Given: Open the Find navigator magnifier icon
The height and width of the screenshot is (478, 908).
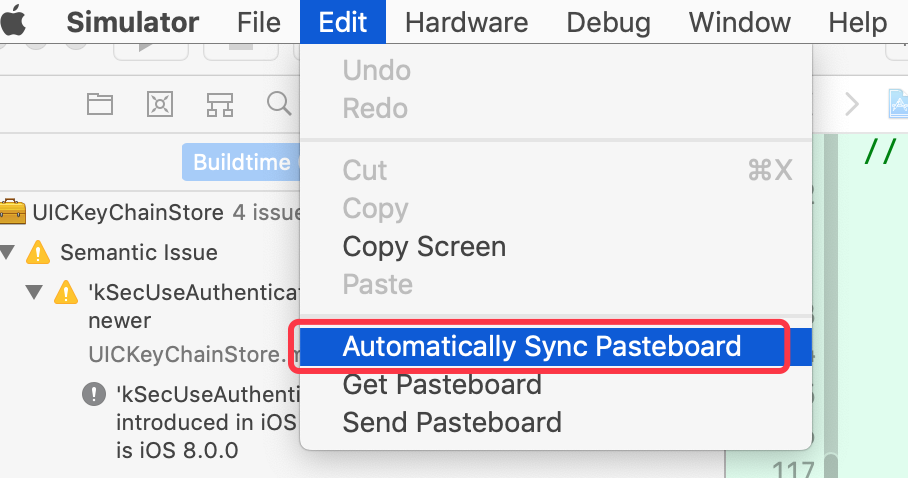Looking at the screenshot, I should [x=277, y=103].
